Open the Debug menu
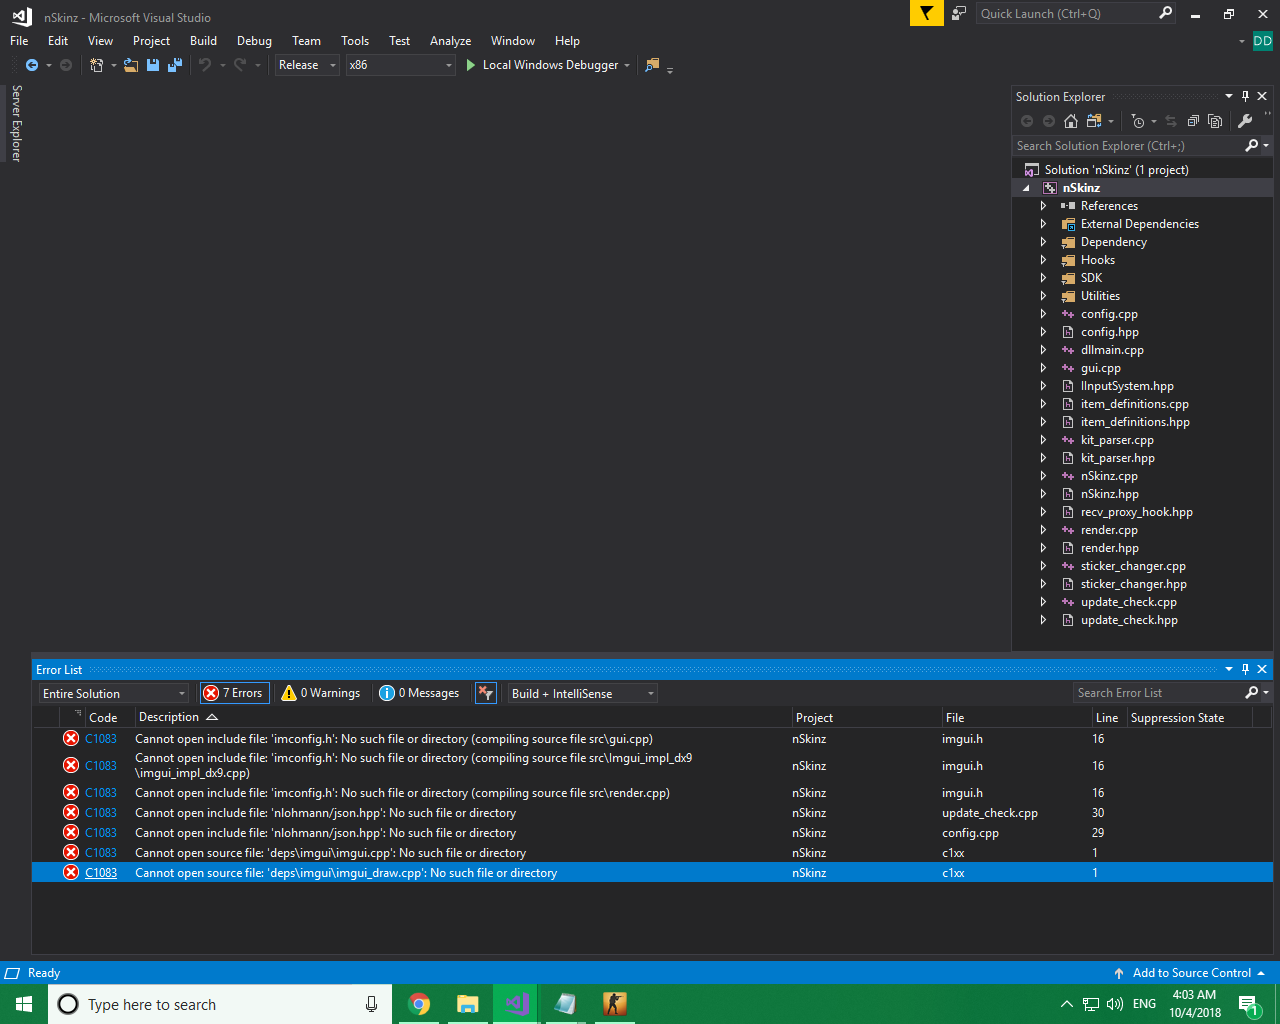1280x1024 pixels. point(254,41)
